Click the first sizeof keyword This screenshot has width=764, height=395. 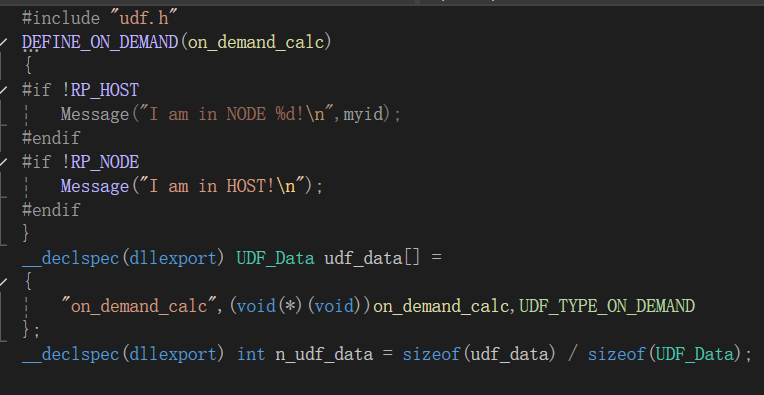click(x=431, y=354)
